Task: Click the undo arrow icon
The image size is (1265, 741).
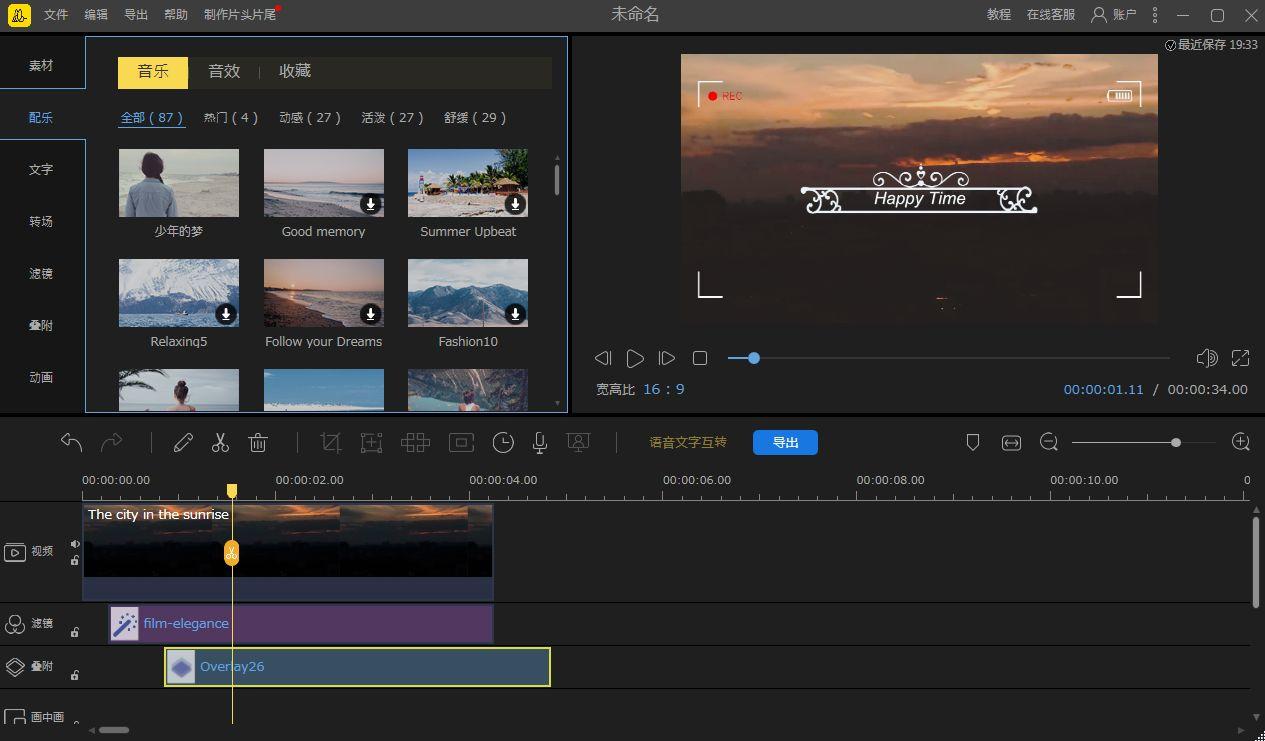Action: coord(70,441)
